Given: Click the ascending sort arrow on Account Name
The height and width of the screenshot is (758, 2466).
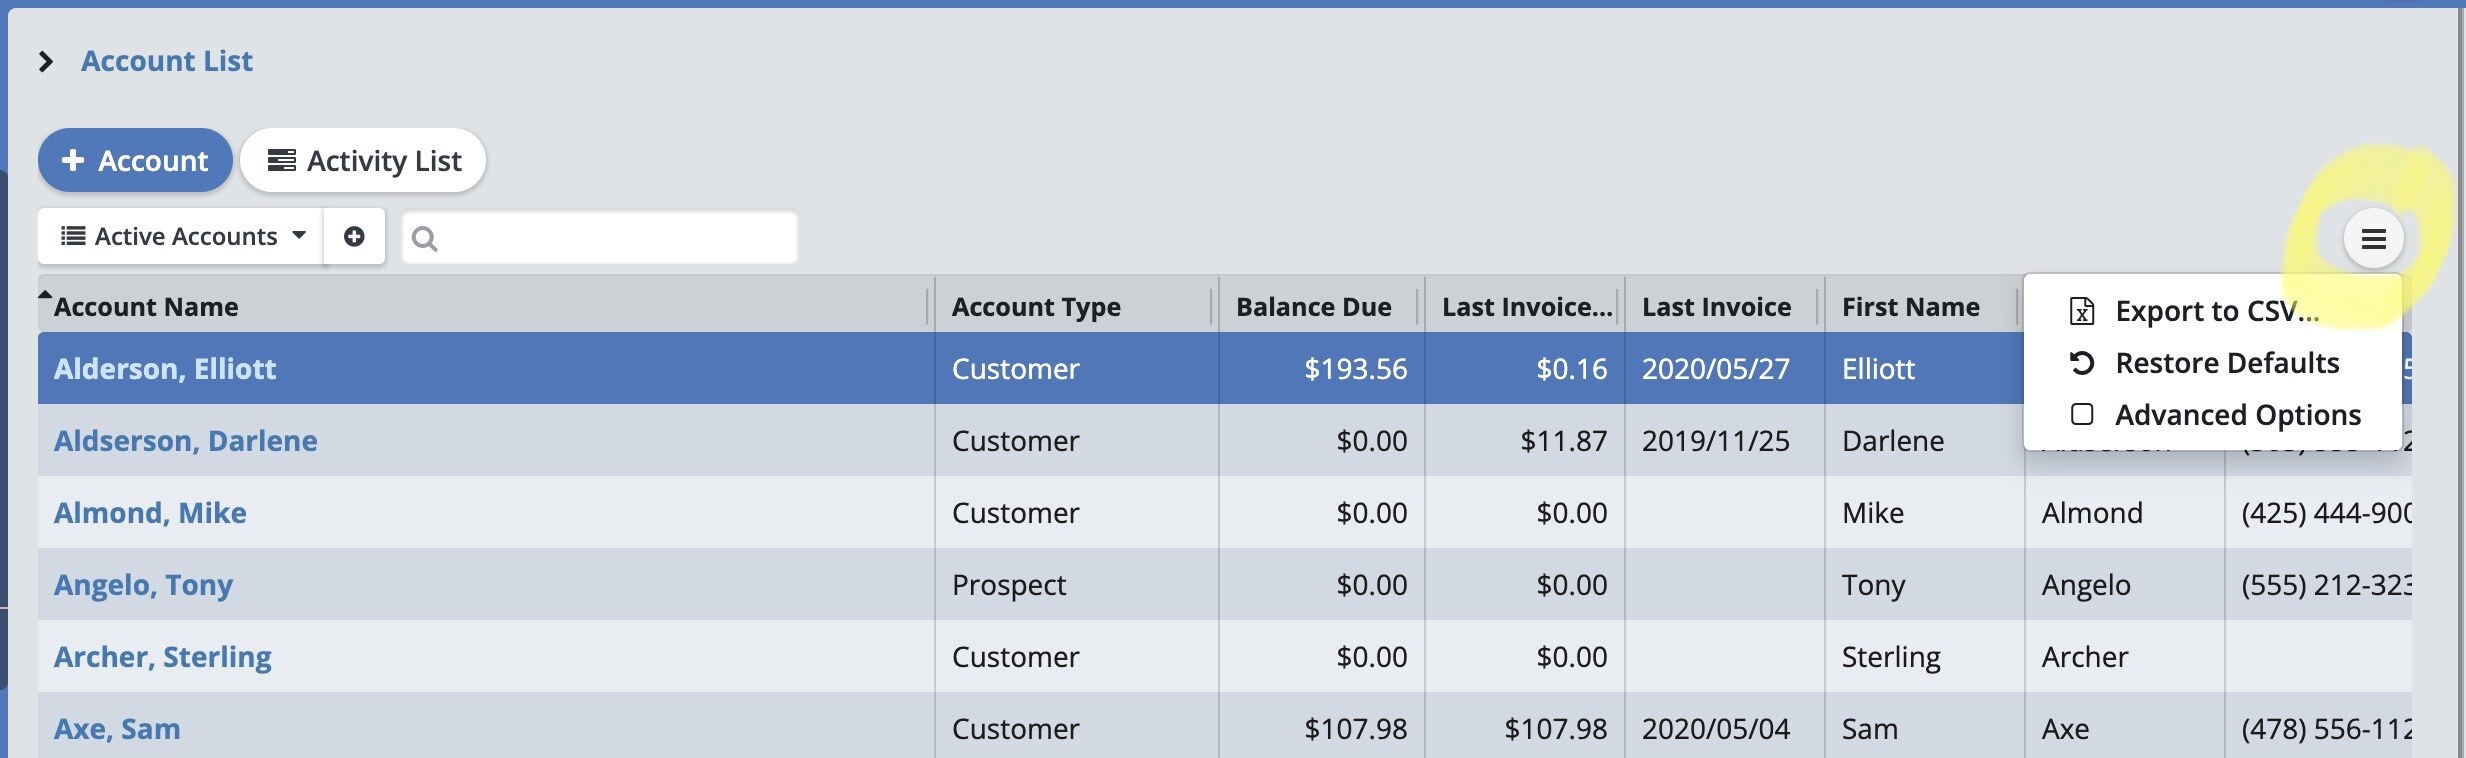Looking at the screenshot, I should point(45,295).
